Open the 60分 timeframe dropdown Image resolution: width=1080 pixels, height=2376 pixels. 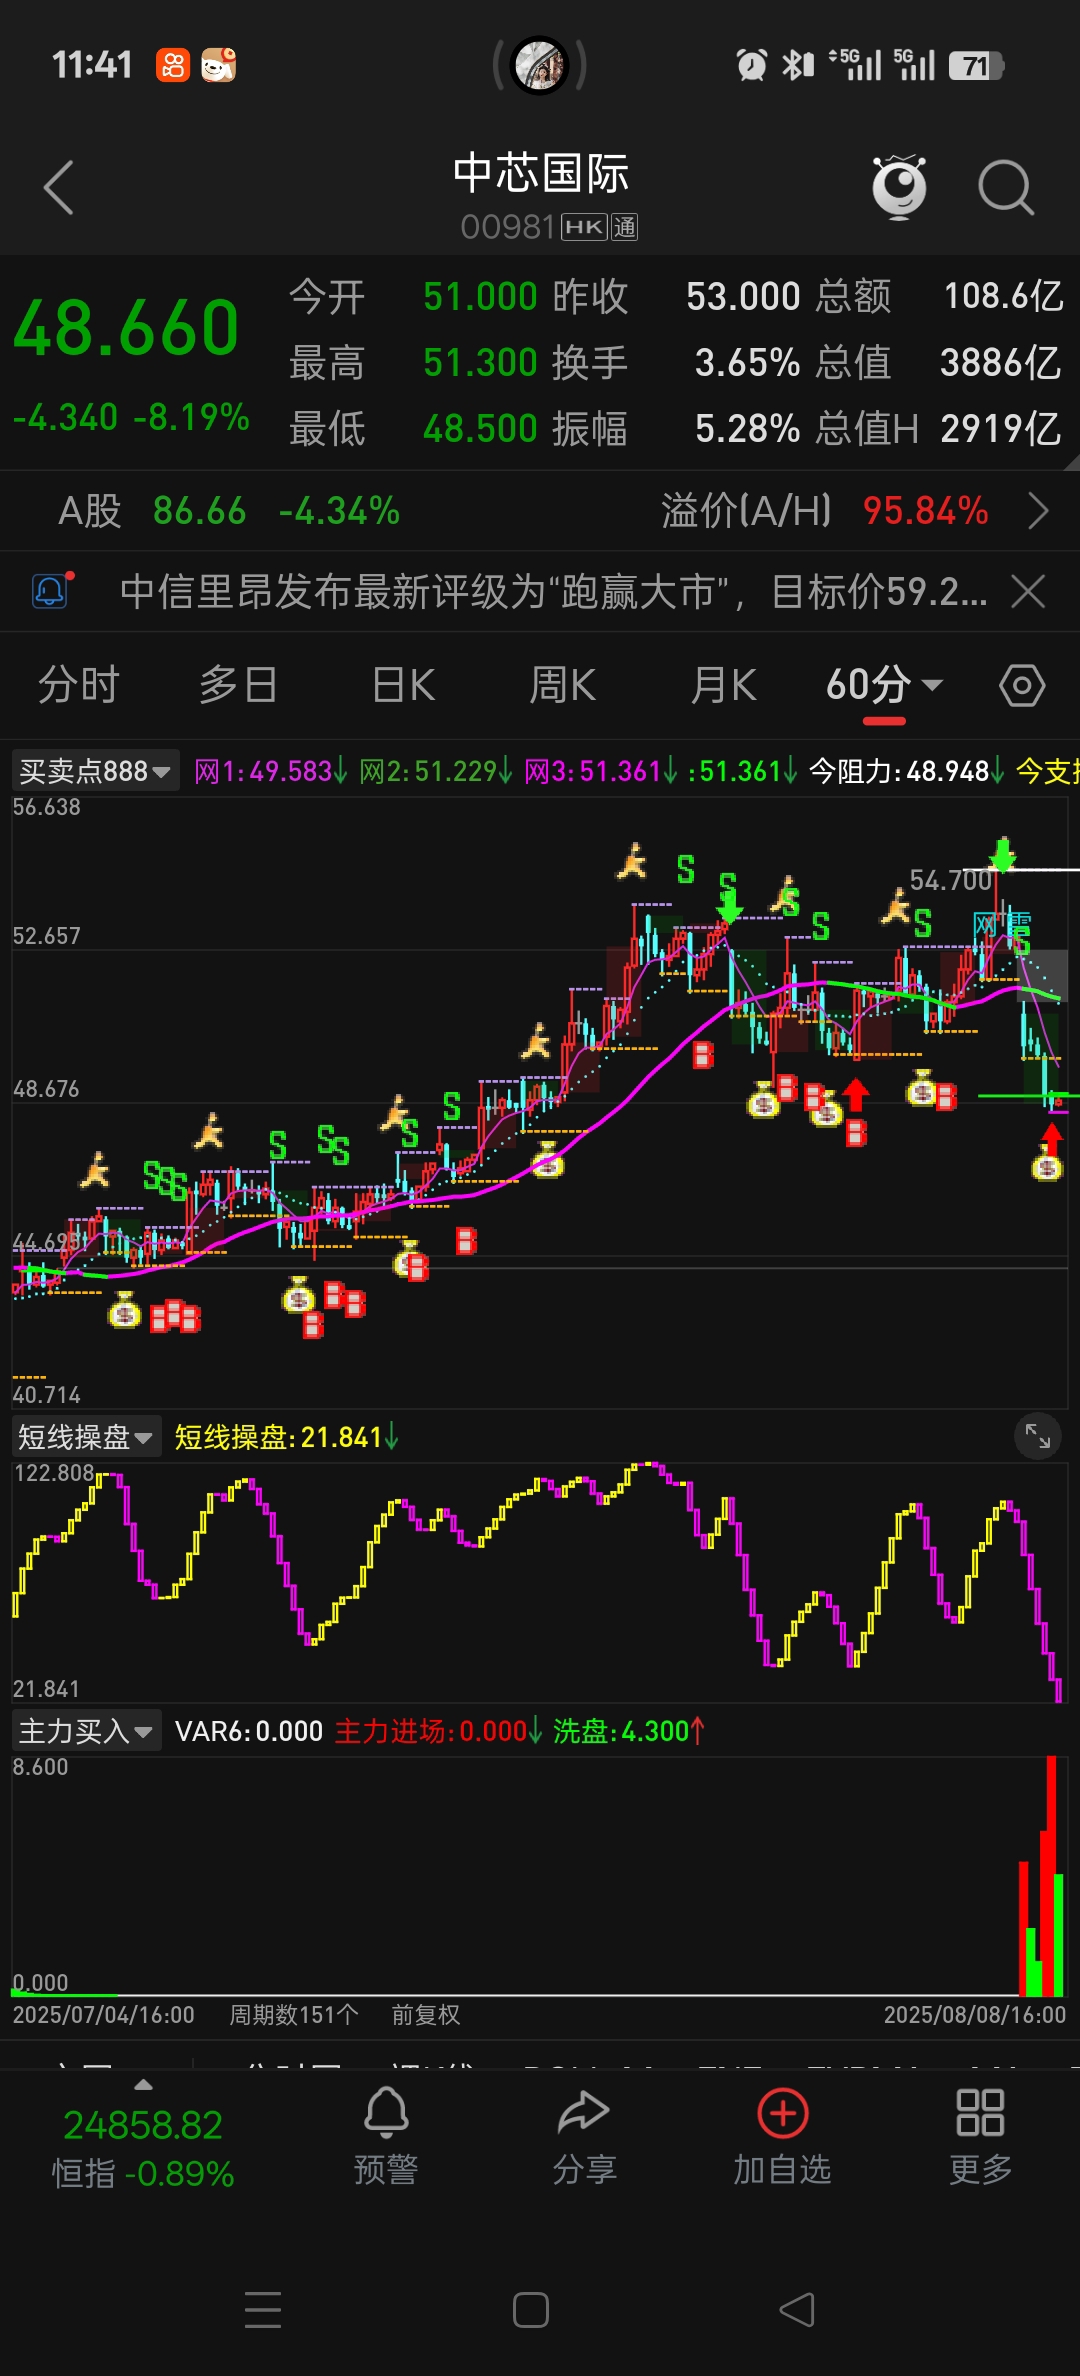tap(884, 686)
